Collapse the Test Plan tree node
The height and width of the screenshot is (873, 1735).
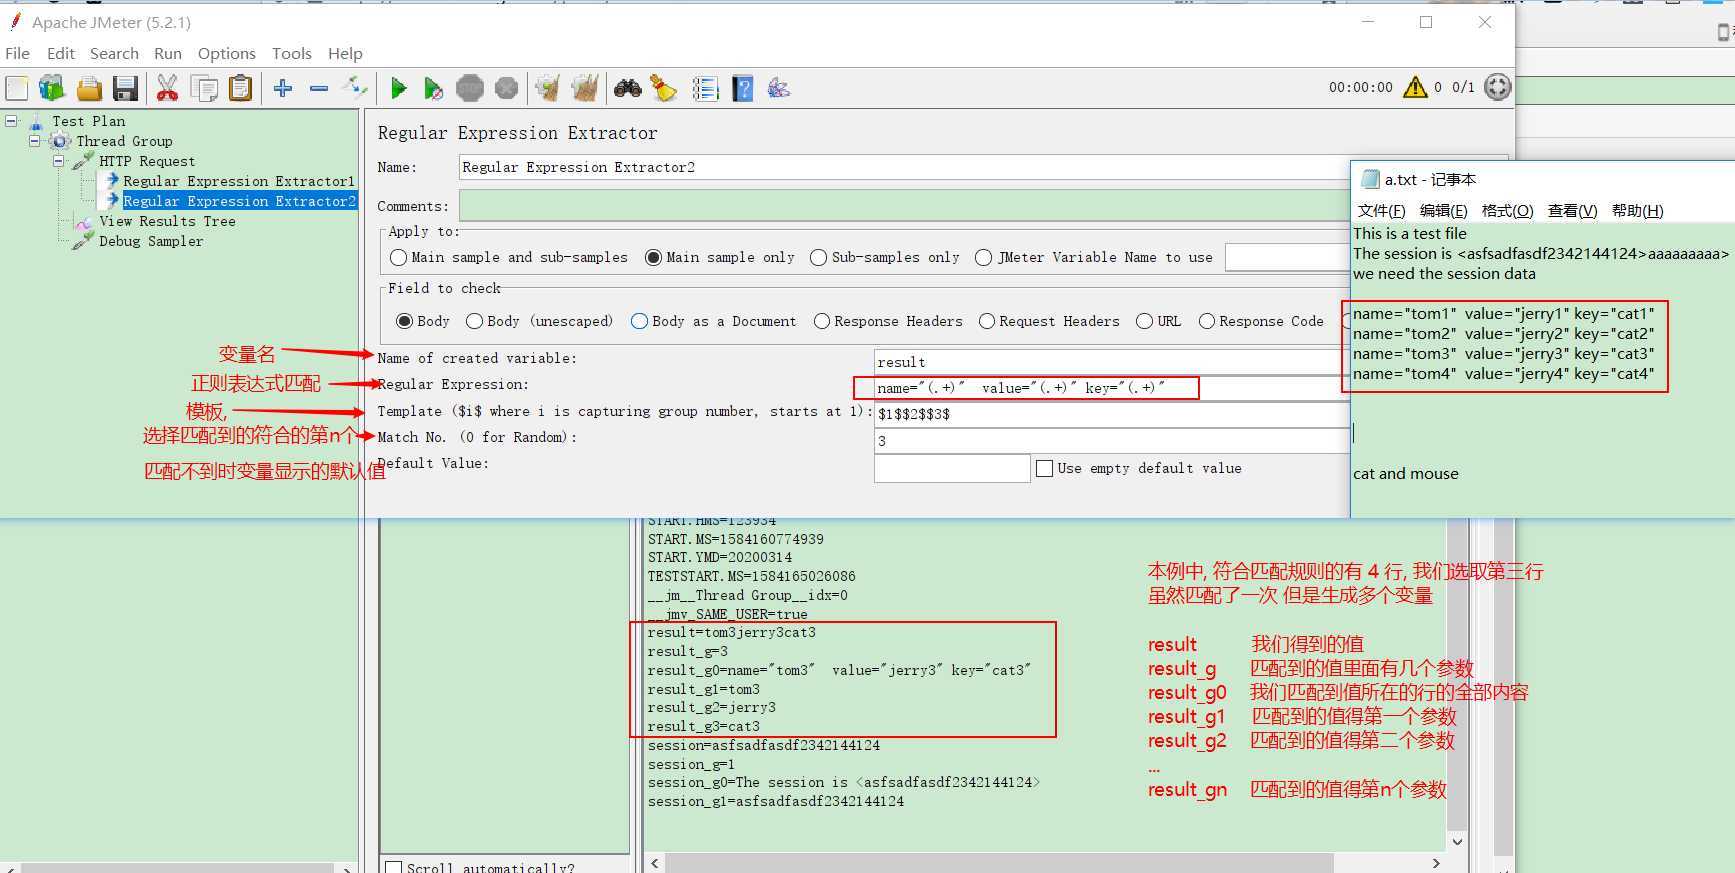tap(11, 121)
